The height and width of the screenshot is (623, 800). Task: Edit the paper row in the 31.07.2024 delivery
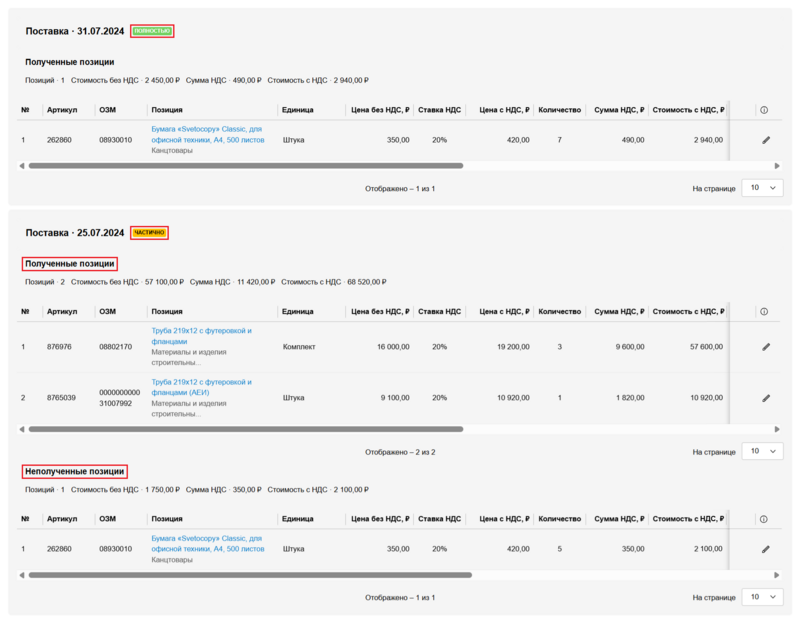(766, 140)
